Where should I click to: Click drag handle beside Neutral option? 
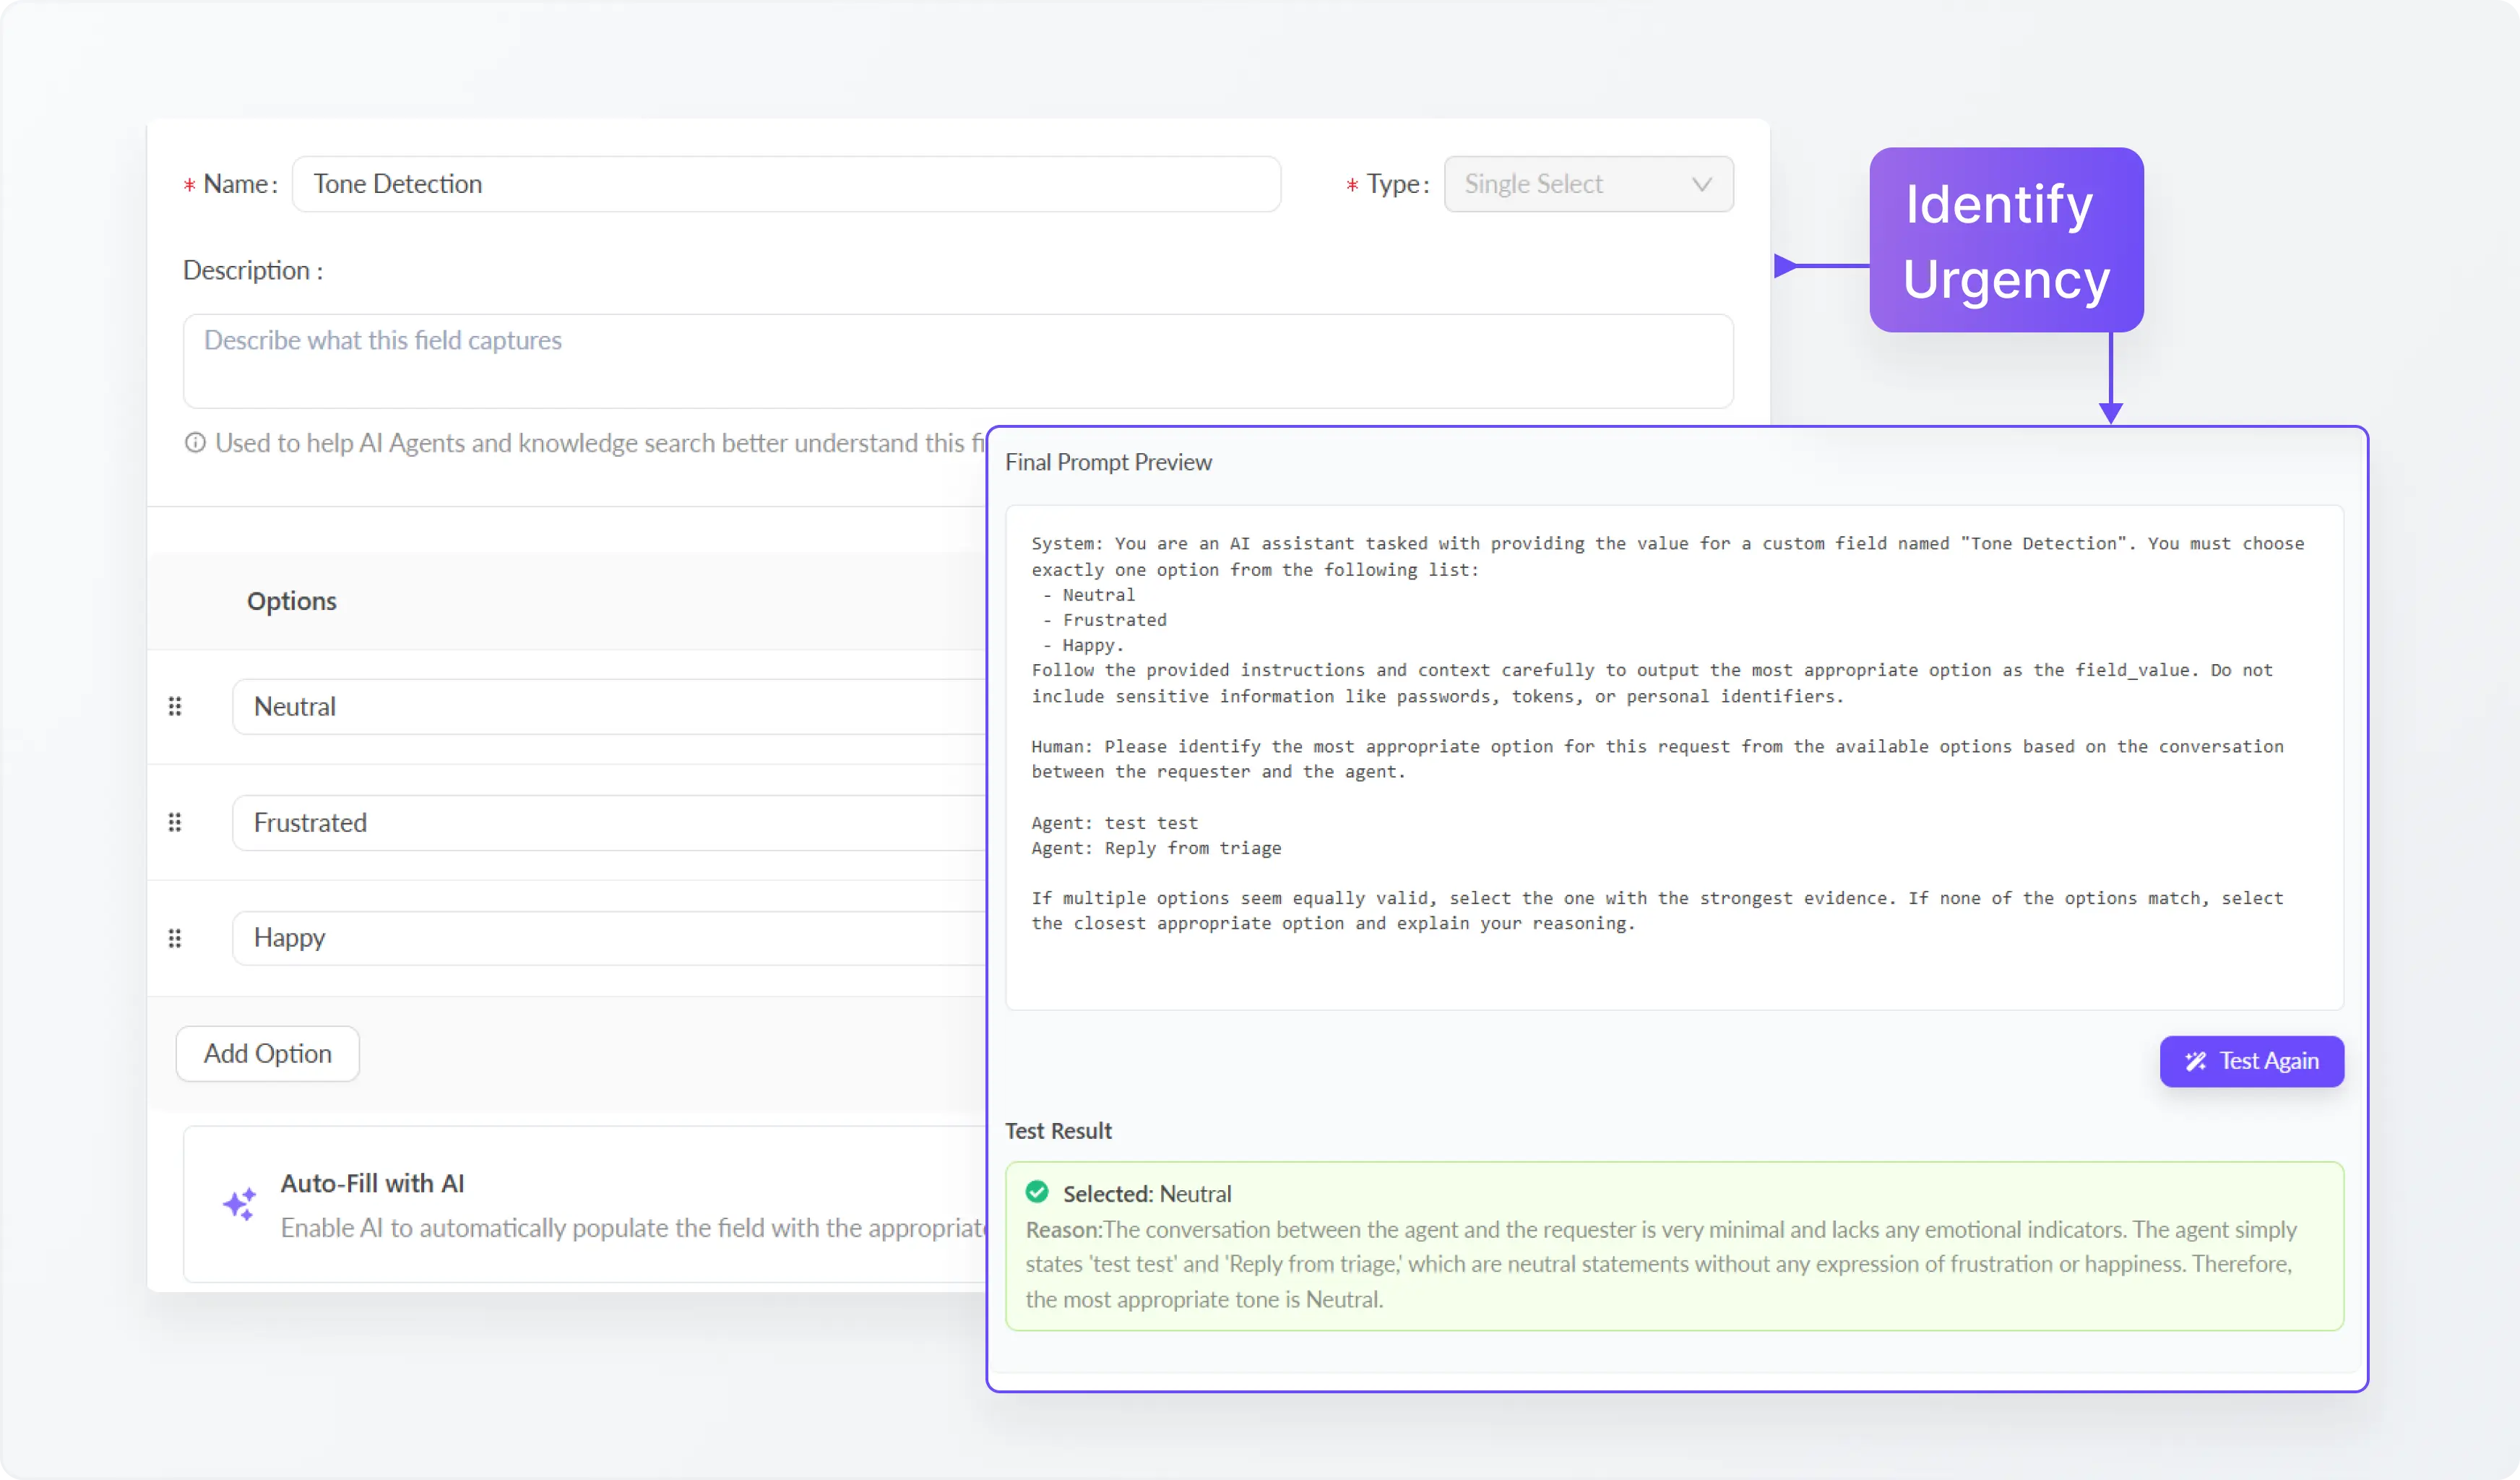coord(175,707)
